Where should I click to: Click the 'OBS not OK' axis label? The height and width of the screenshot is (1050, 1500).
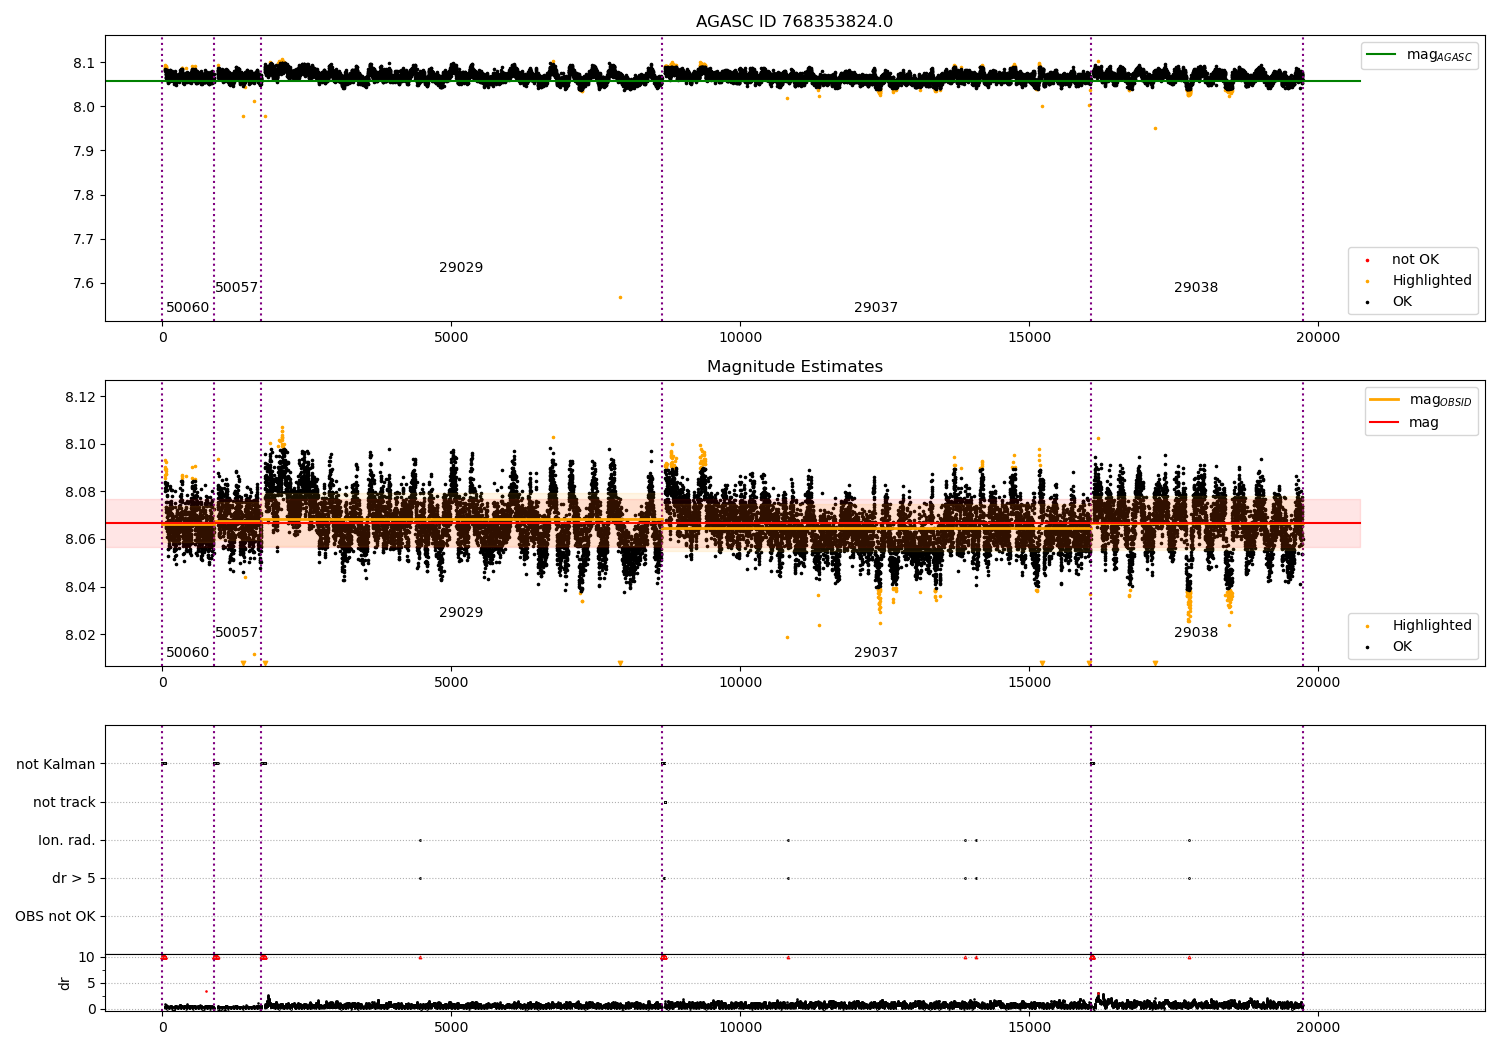coord(56,916)
